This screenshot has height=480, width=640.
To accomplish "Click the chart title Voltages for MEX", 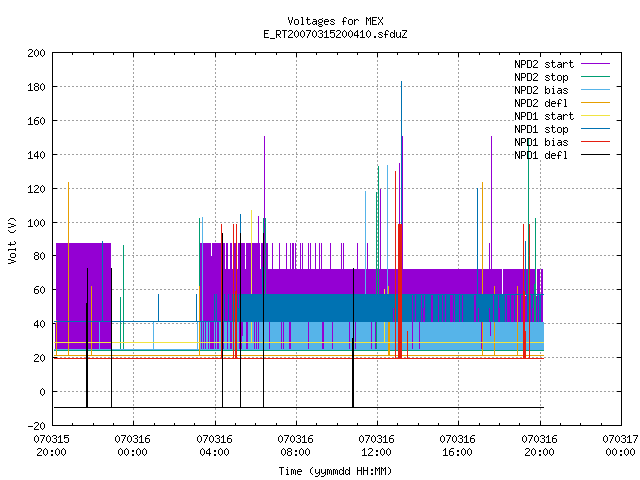I will pos(335,21).
